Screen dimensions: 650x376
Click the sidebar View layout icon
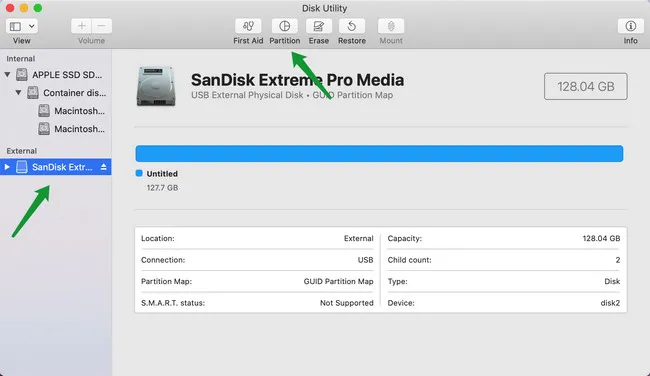tap(15, 27)
